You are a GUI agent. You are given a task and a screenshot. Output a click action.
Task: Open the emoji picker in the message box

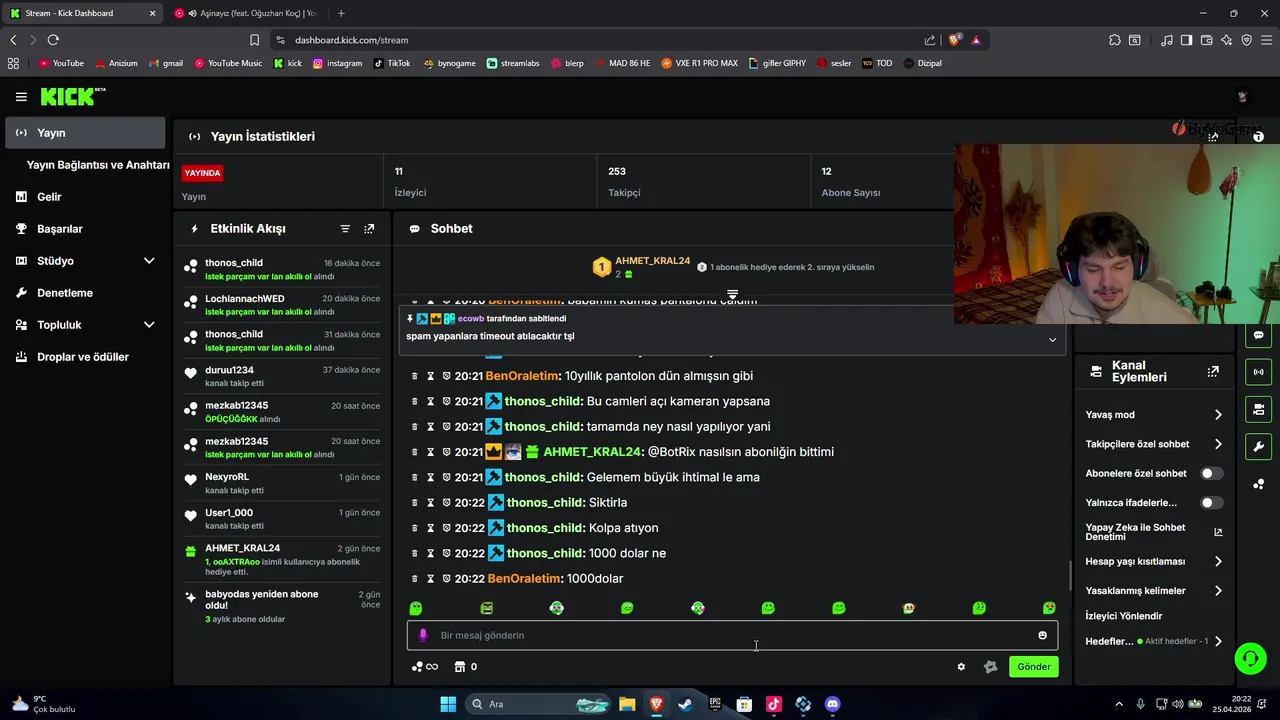[x=1042, y=635]
